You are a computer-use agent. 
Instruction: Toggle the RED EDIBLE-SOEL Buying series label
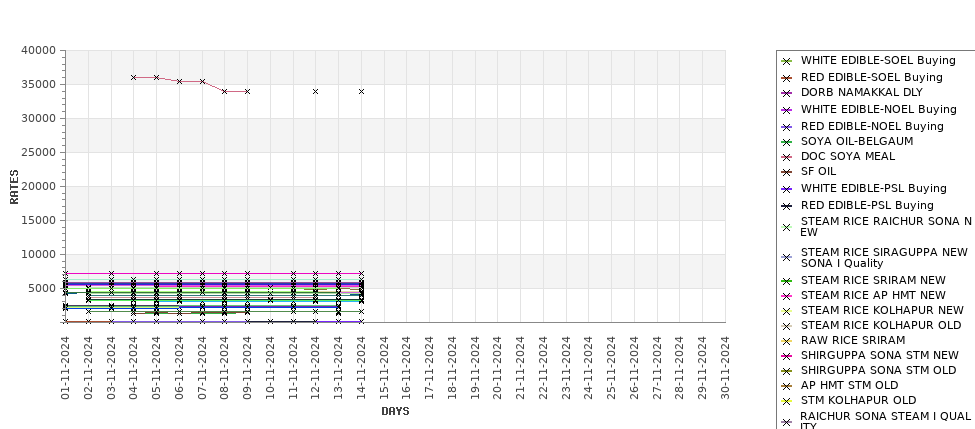(871, 77)
